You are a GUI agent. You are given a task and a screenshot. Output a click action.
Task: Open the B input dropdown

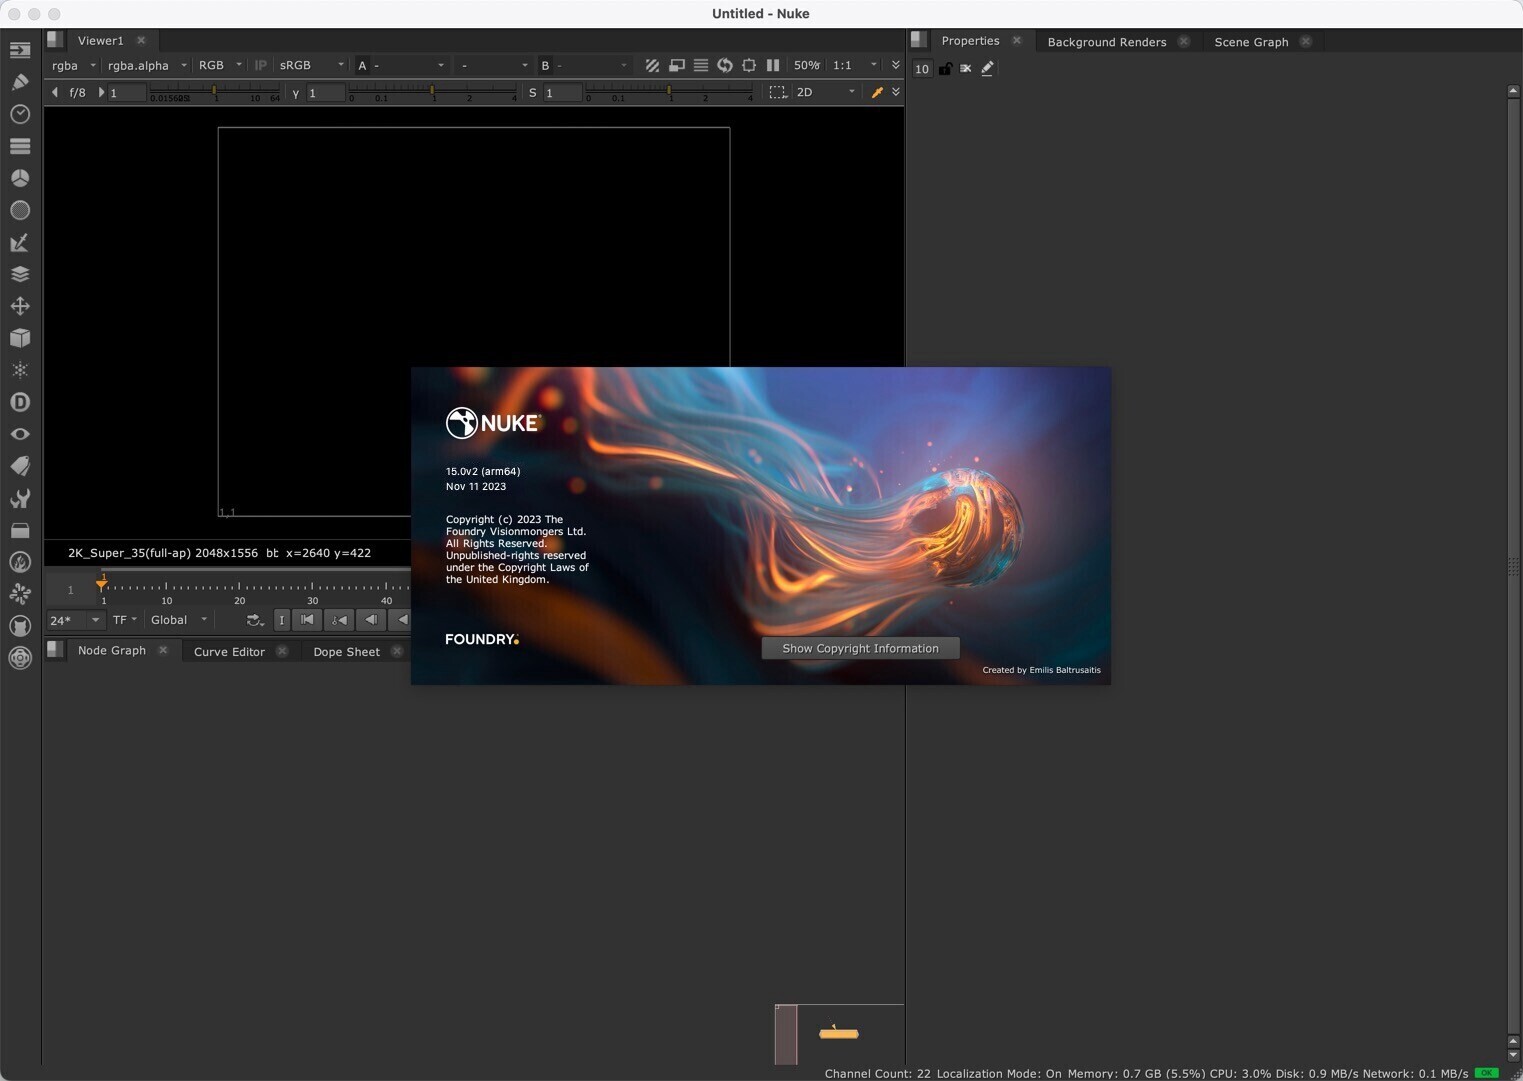(x=584, y=65)
